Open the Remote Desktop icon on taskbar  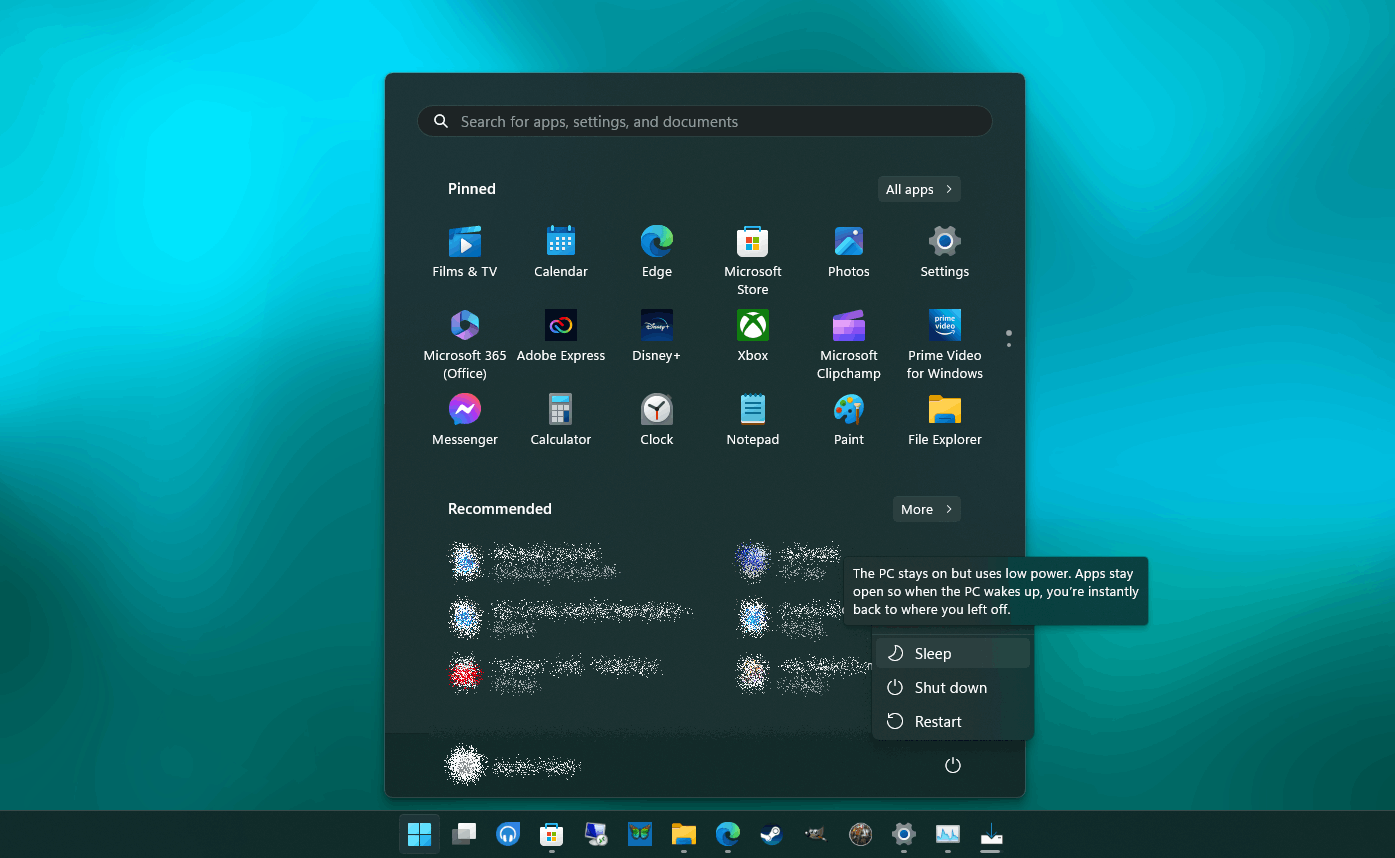click(x=596, y=833)
